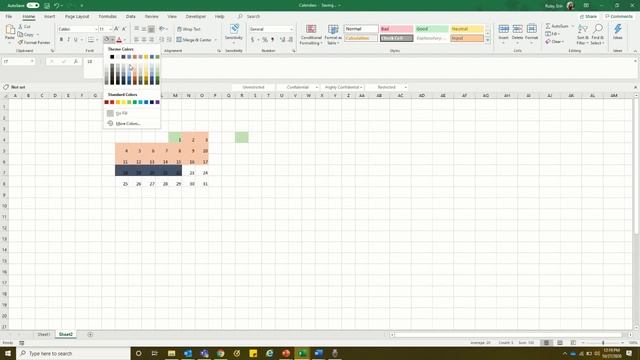This screenshot has width=640, height=360.
Task: Toggle Wrap Text
Action: coord(189,29)
